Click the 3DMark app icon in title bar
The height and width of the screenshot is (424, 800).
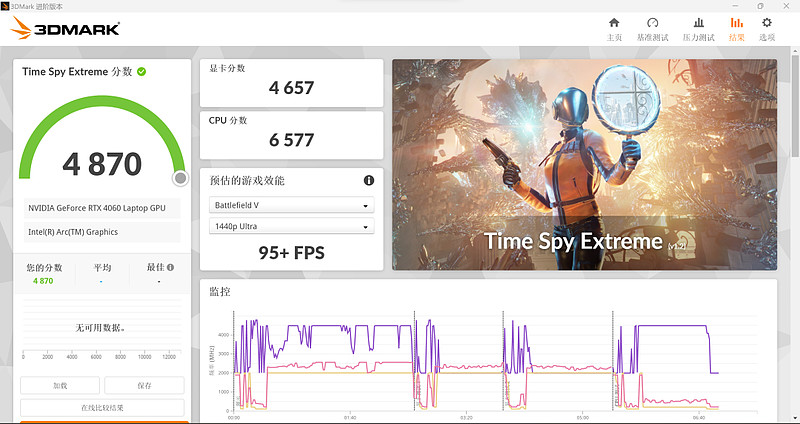[x=5, y=6]
